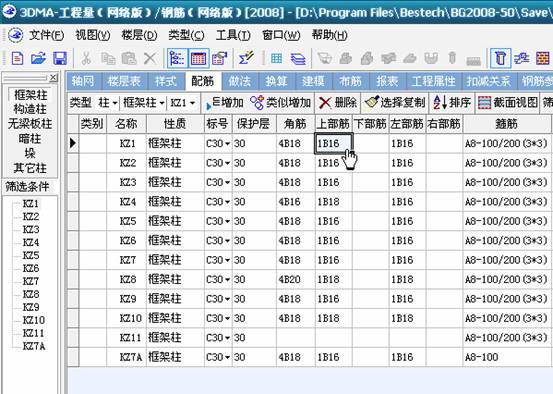Switch to the 样式 tab
553x394 pixels.
coord(166,81)
